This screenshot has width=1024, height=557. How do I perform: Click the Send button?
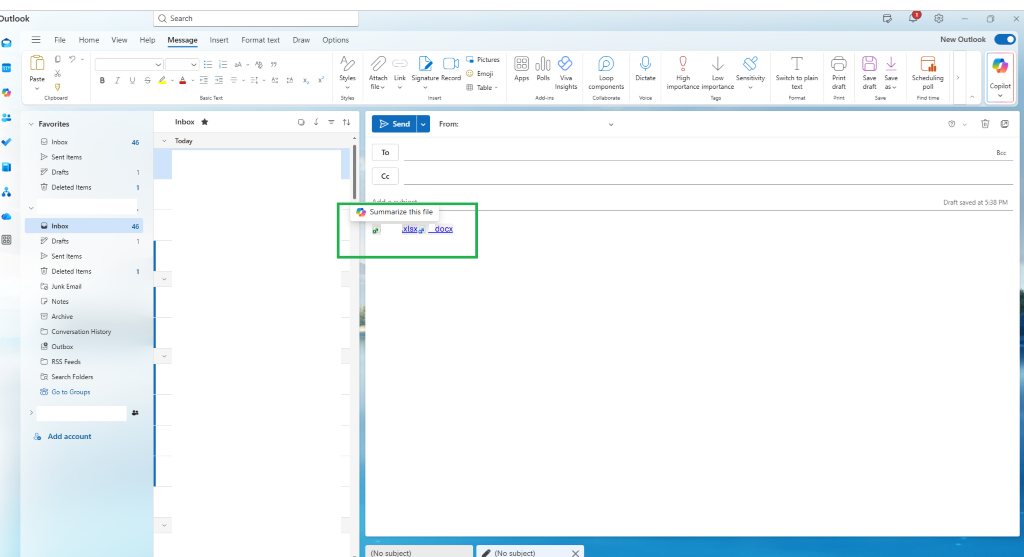[394, 124]
